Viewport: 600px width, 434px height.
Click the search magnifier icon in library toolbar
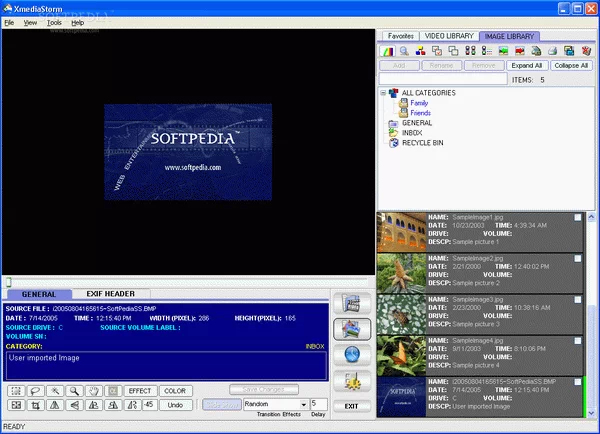click(404, 51)
